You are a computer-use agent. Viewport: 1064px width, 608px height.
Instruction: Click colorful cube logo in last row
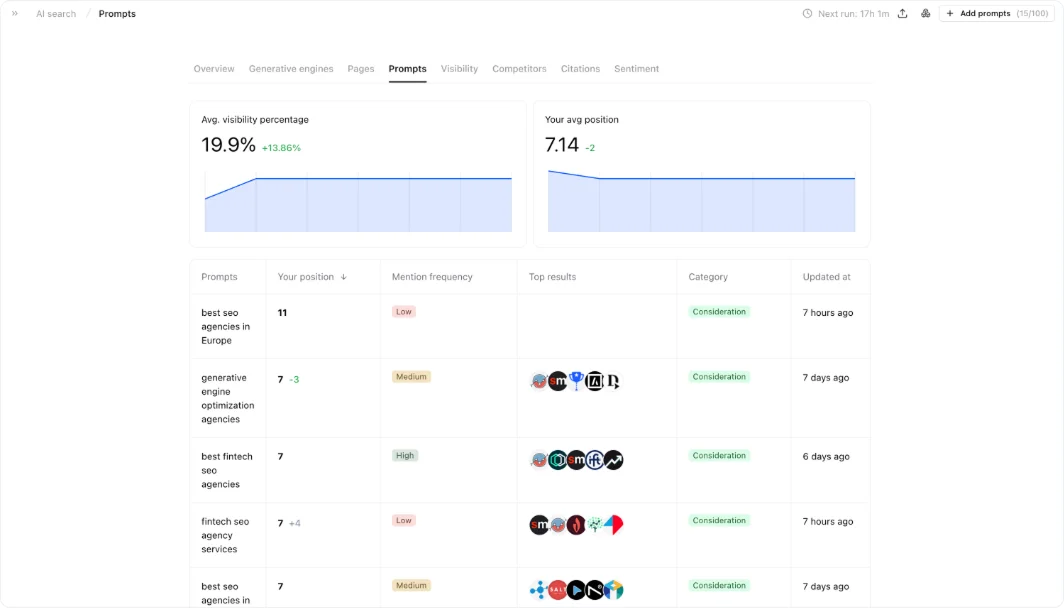[613, 590]
